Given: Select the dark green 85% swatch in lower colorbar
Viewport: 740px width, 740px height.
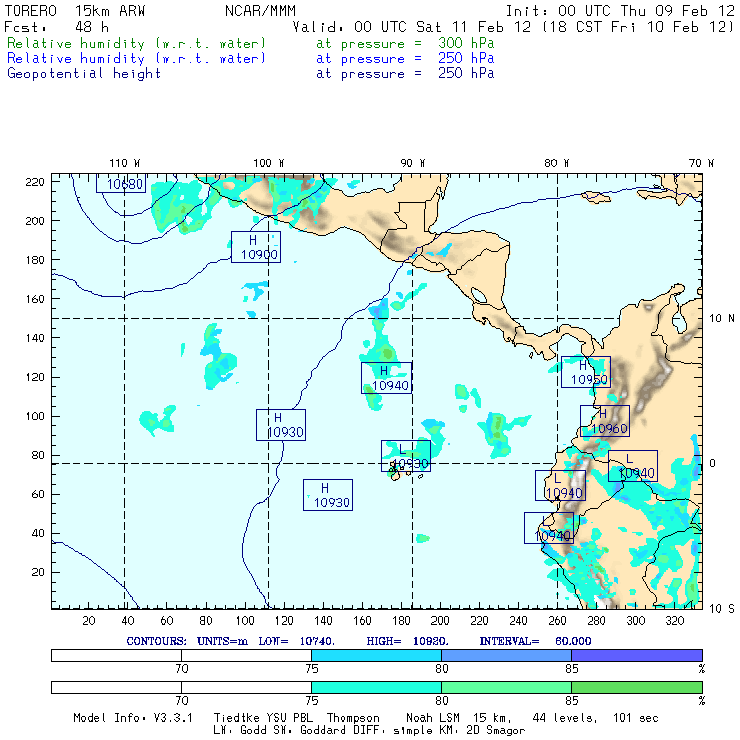Looking at the screenshot, I should pos(636,688).
